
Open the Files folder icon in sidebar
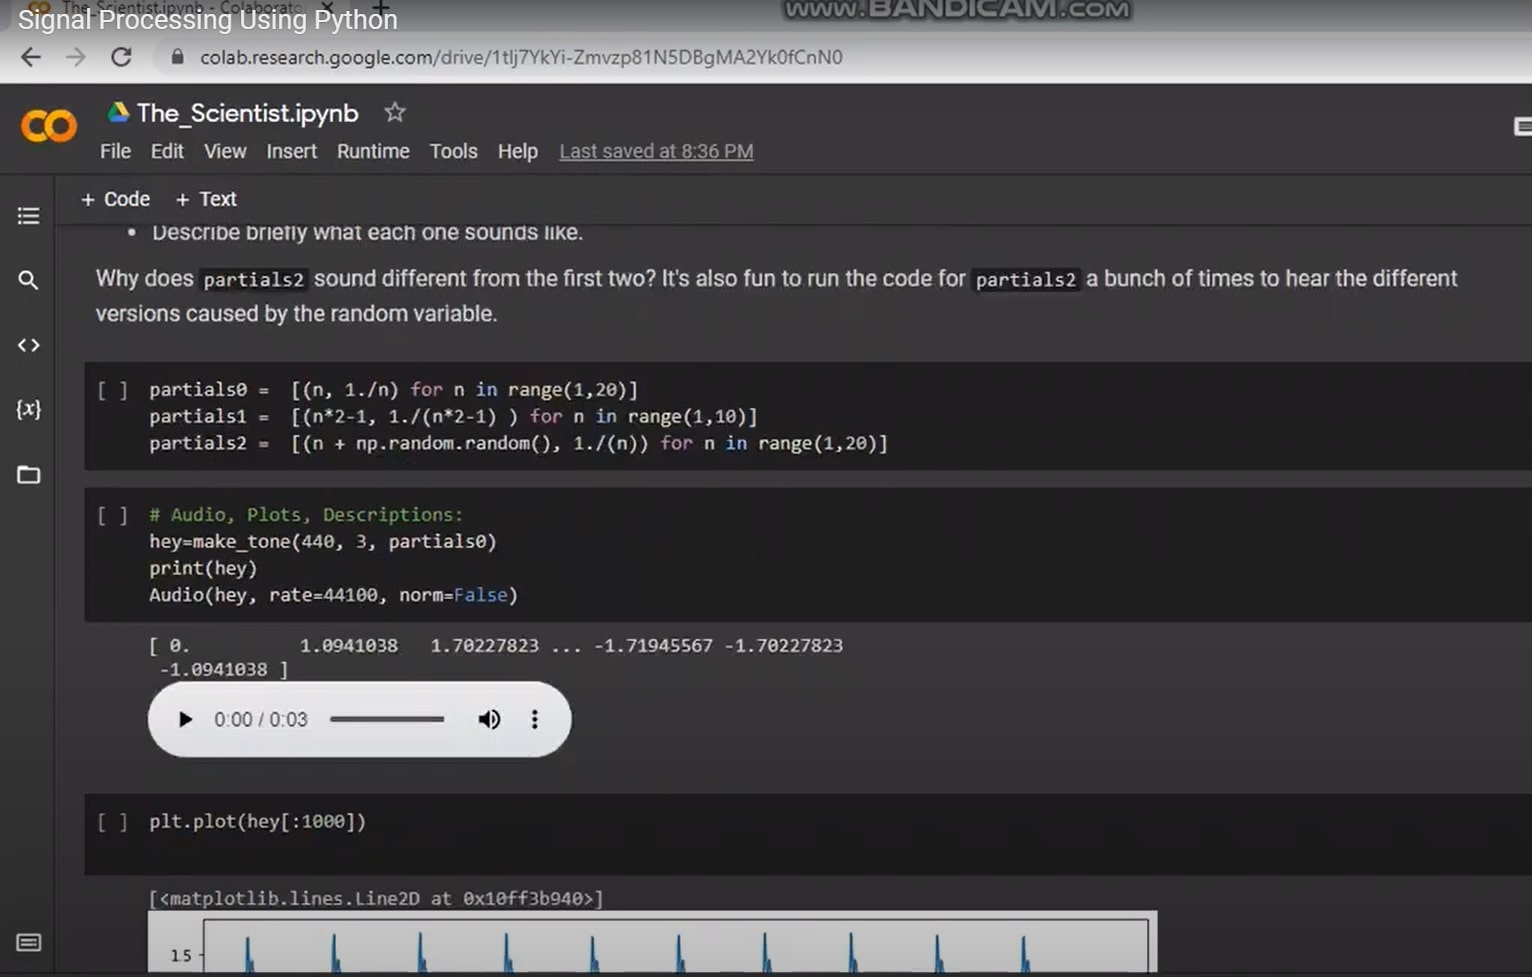28,474
